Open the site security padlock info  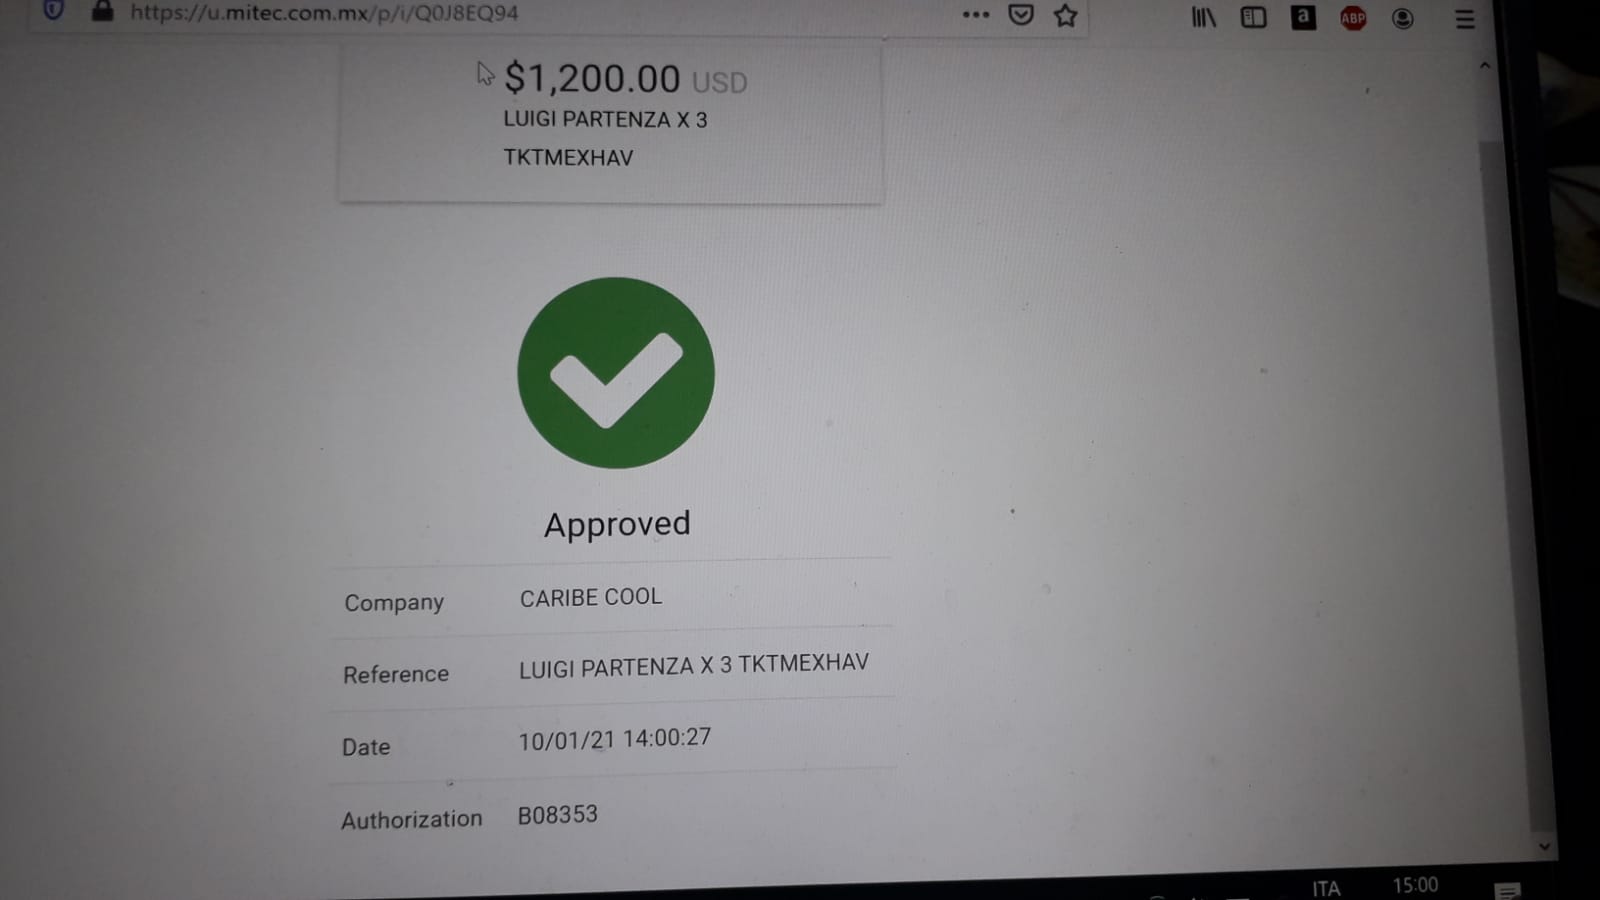(102, 11)
